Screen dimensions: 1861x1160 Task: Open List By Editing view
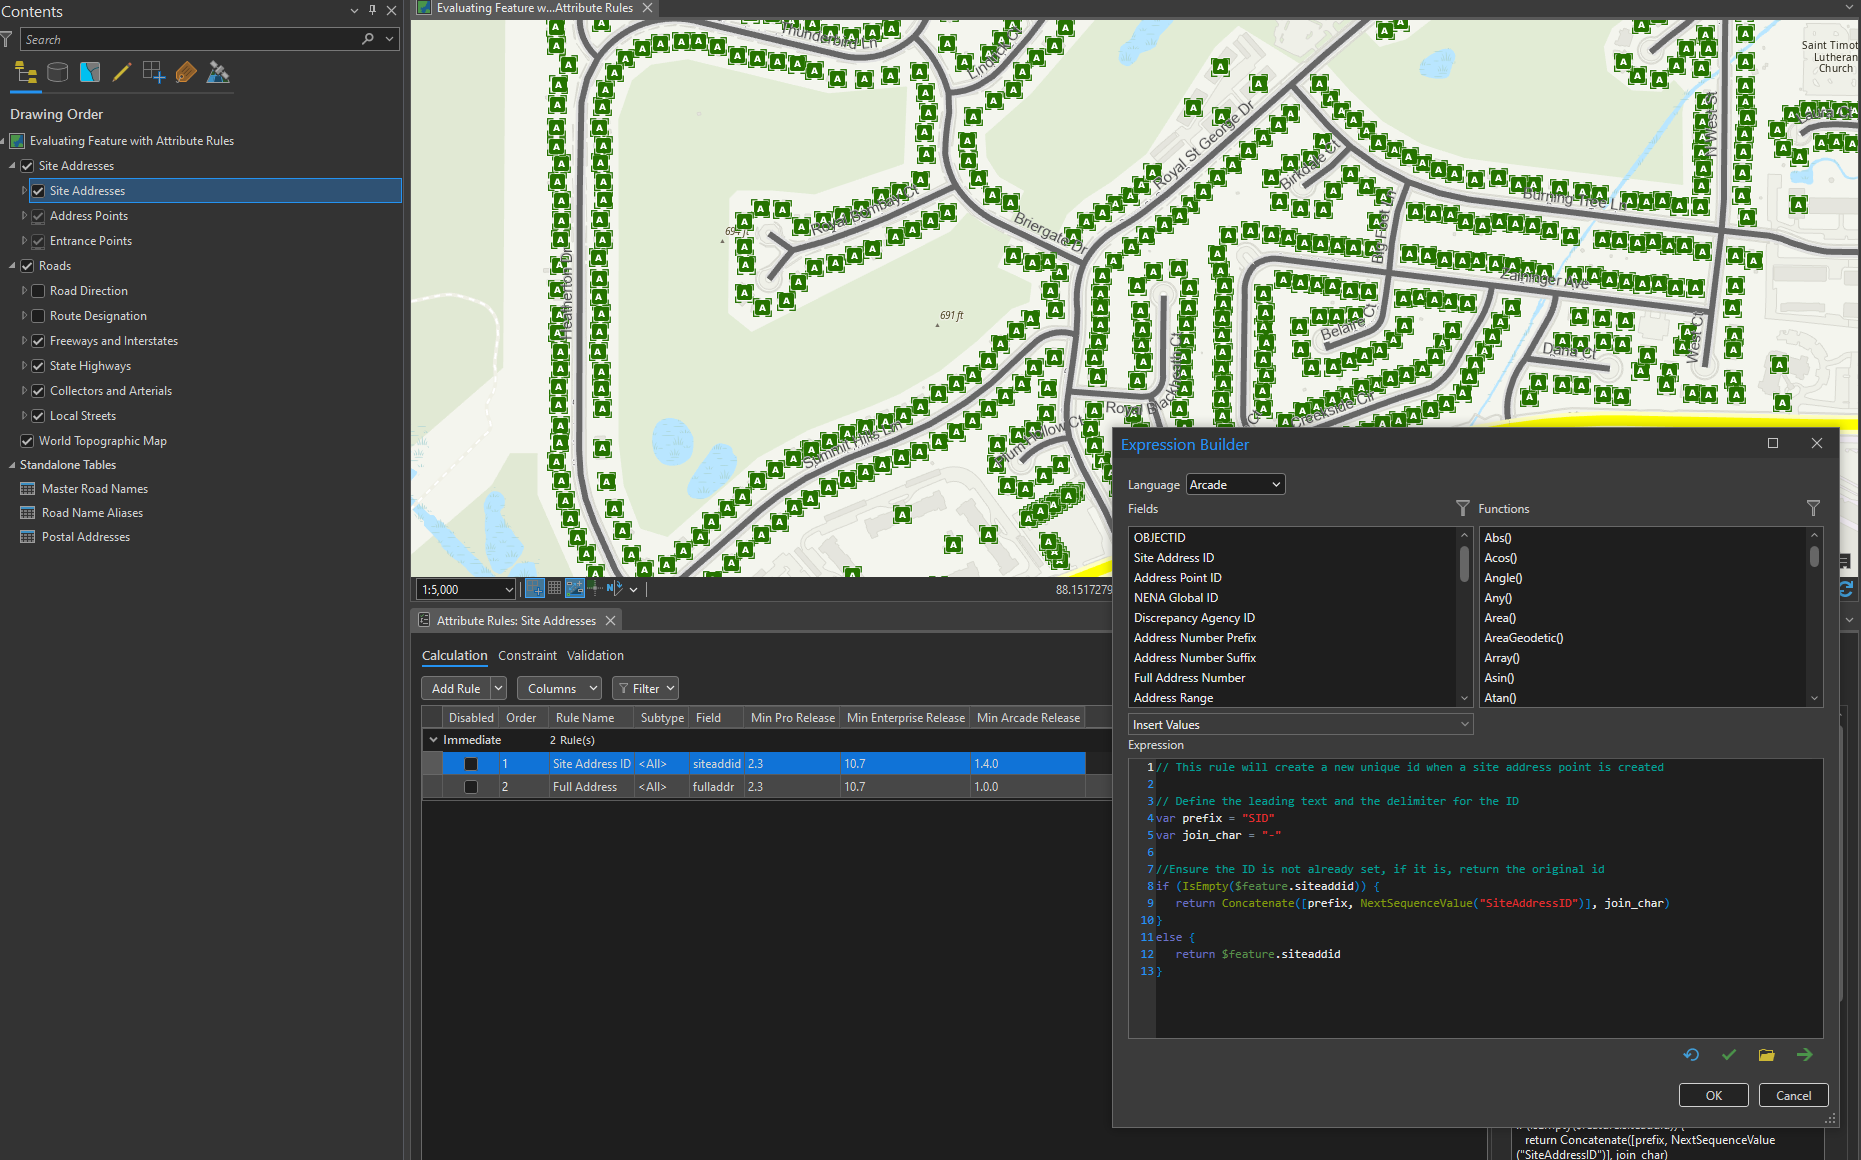[121, 72]
